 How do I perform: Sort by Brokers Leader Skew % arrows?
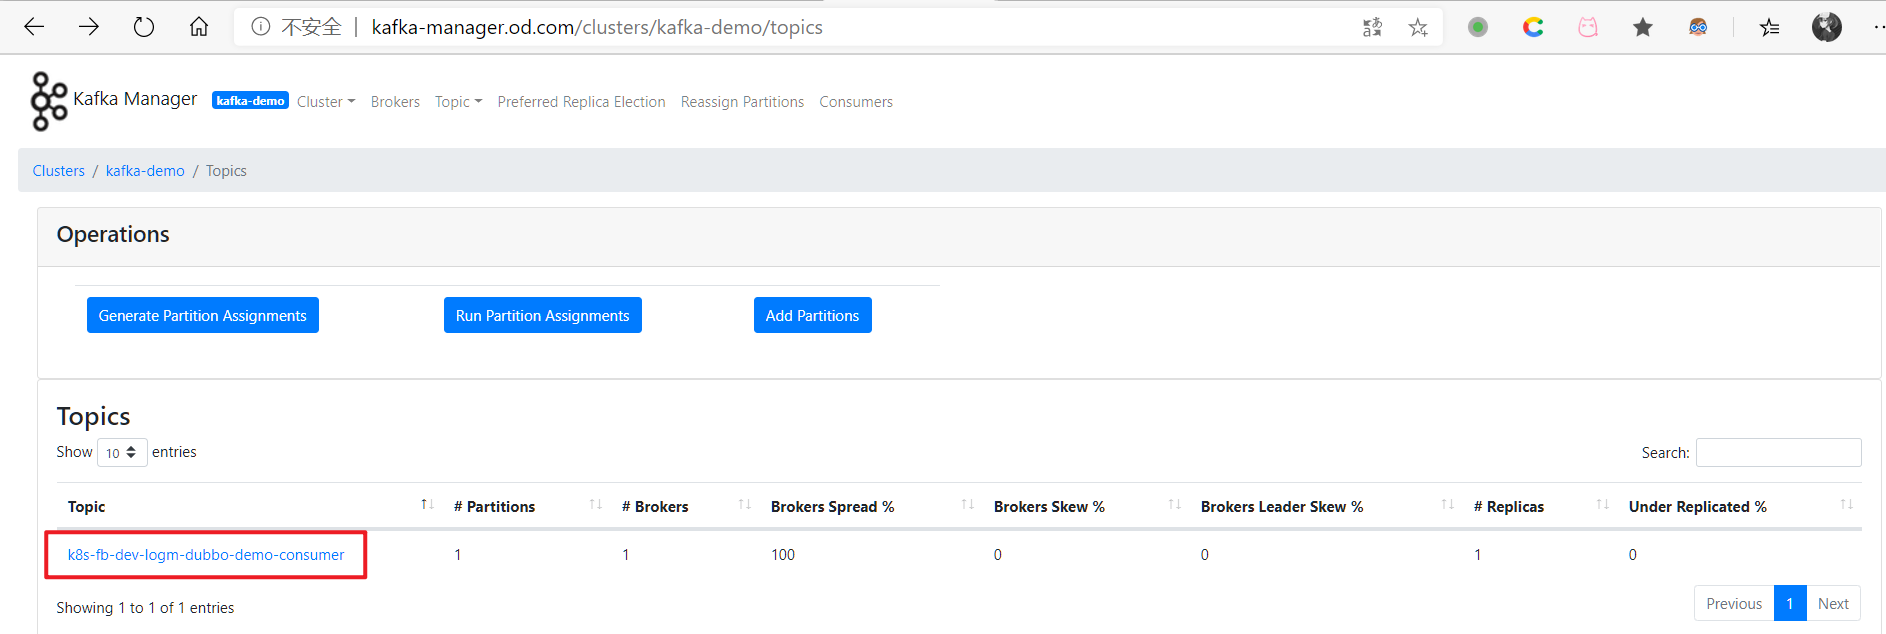click(x=1448, y=504)
